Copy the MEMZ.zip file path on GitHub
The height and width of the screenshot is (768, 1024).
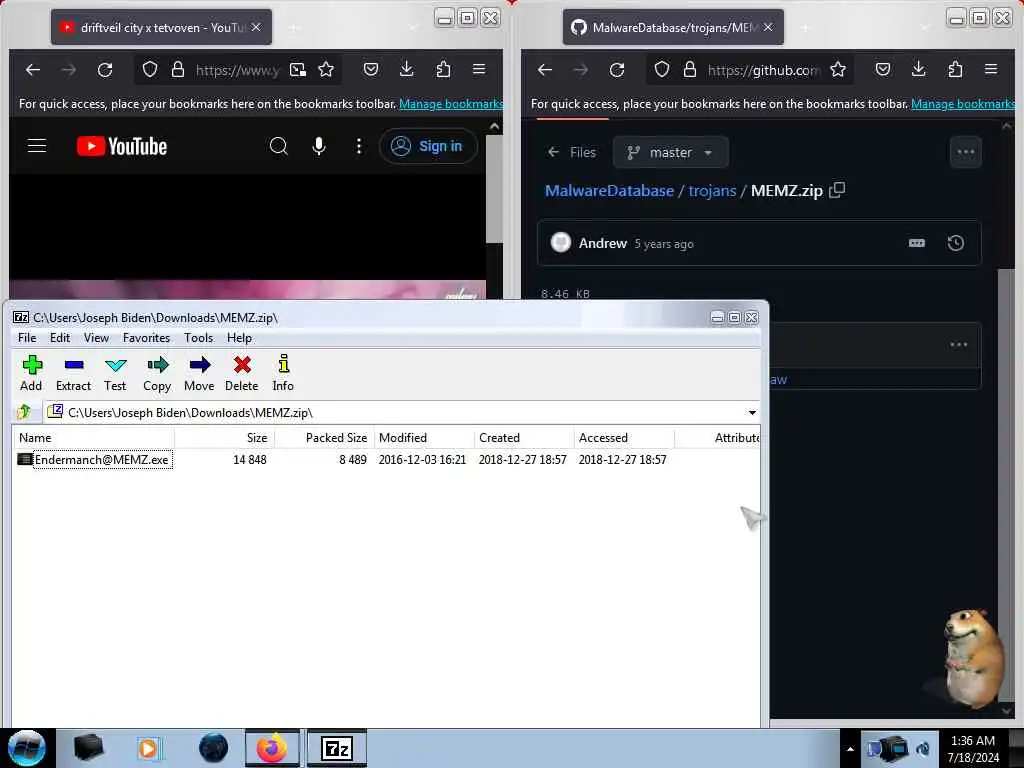[x=837, y=190]
